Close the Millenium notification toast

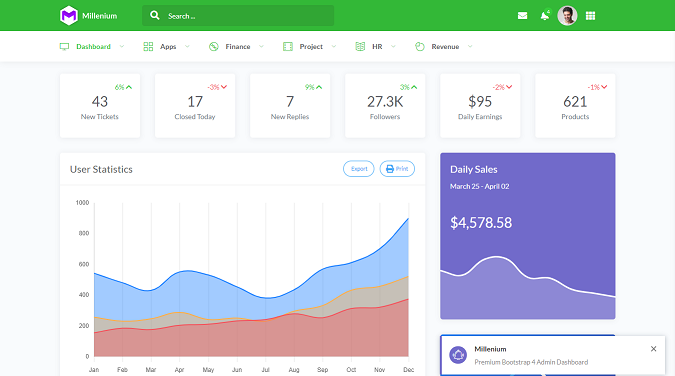(653, 349)
